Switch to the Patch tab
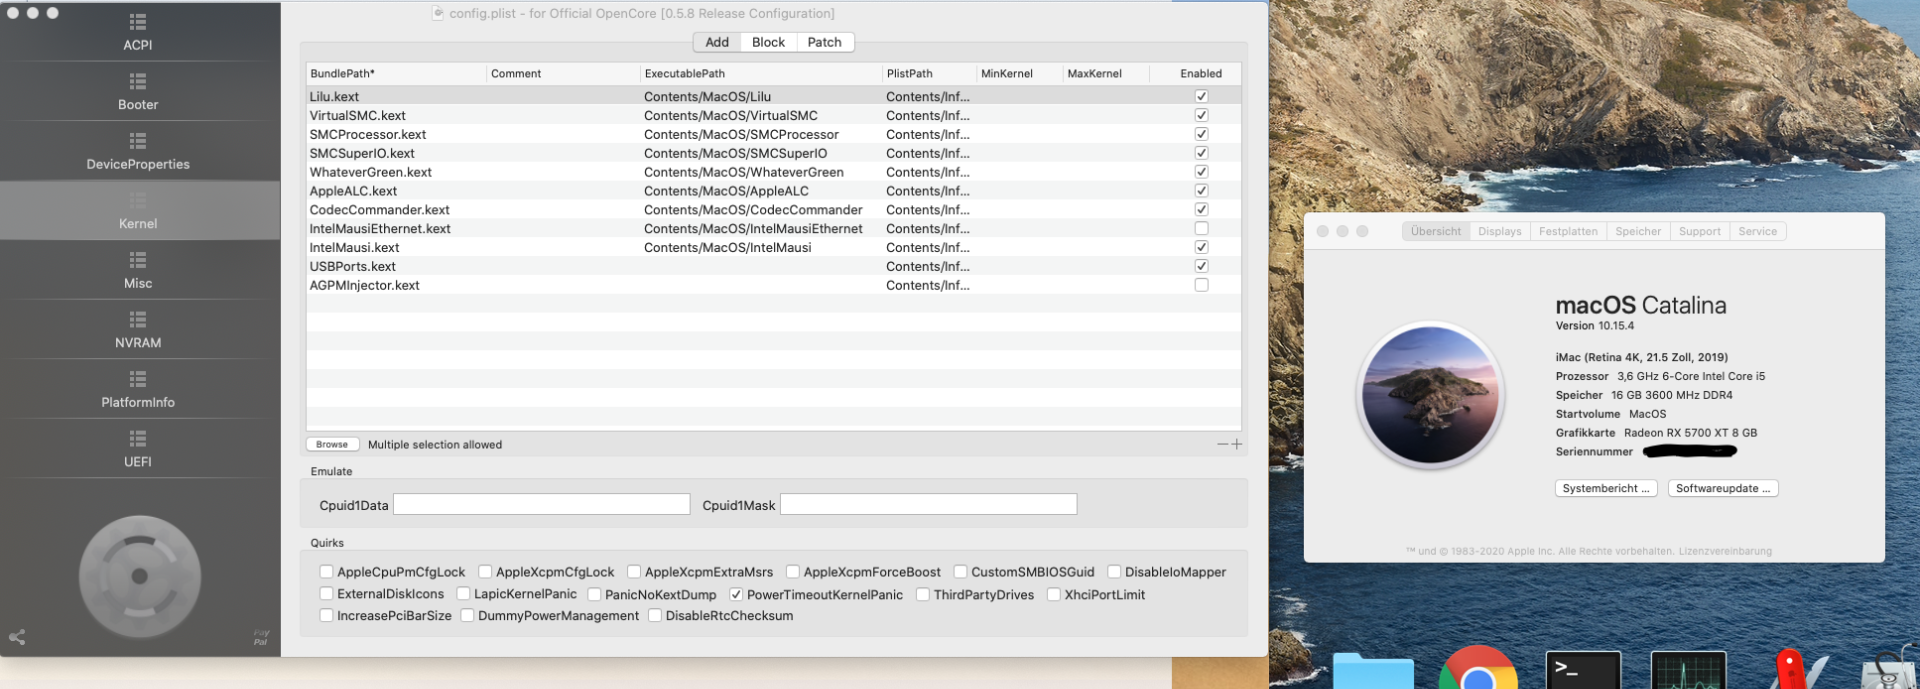The height and width of the screenshot is (689, 1920). (x=824, y=42)
